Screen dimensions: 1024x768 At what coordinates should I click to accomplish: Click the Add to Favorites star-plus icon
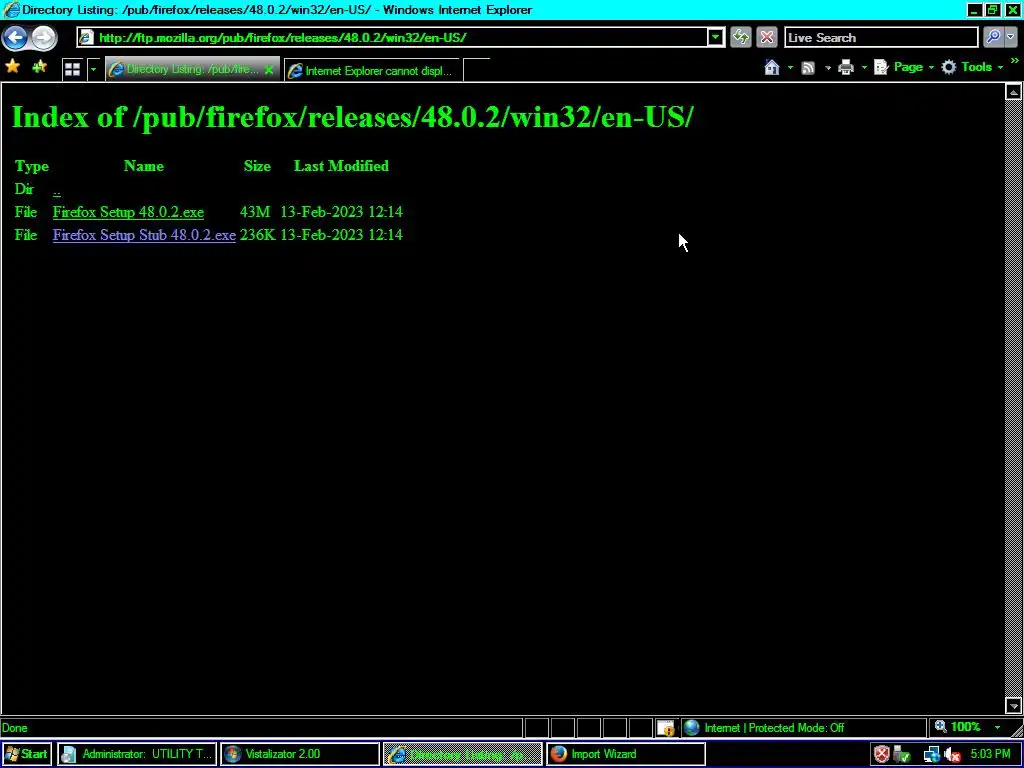[39, 67]
